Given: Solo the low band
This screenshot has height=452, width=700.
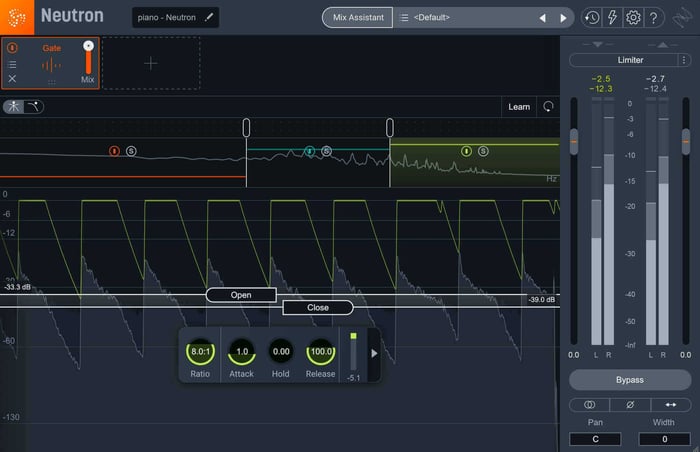Looking at the screenshot, I should pyautogui.click(x=131, y=151).
